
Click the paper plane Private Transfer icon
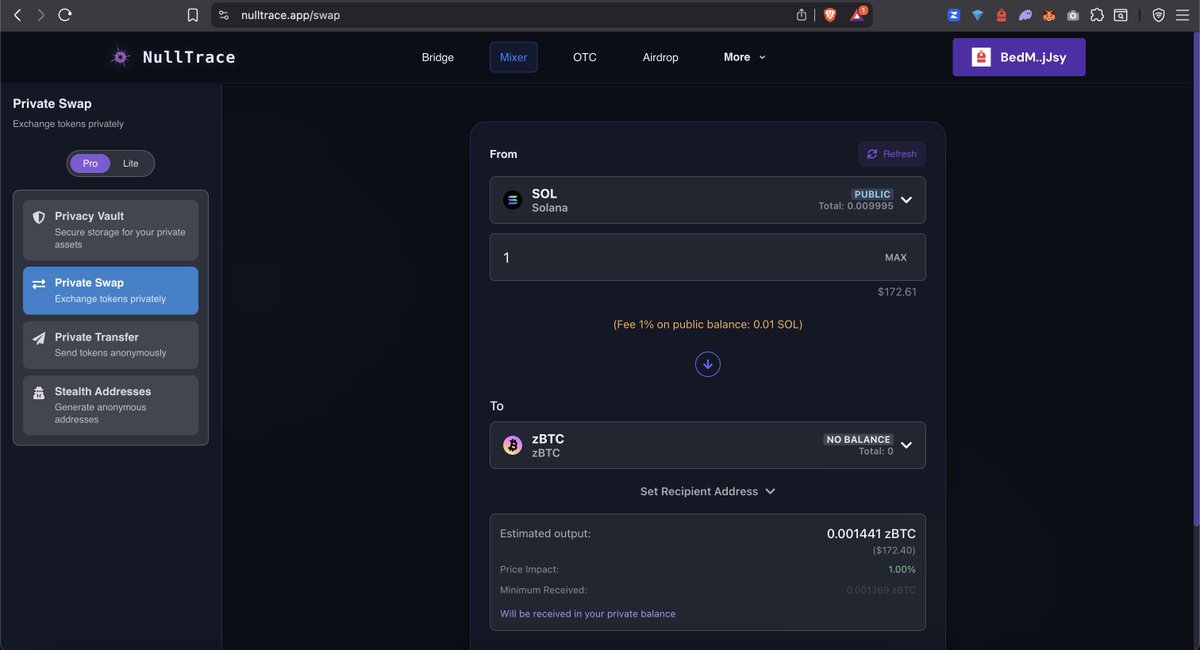point(39,338)
